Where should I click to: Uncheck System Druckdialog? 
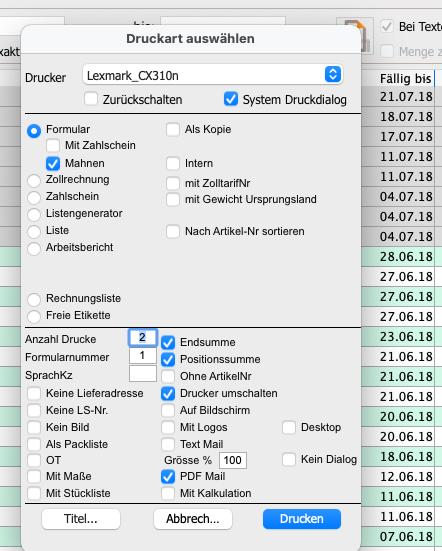[x=231, y=99]
